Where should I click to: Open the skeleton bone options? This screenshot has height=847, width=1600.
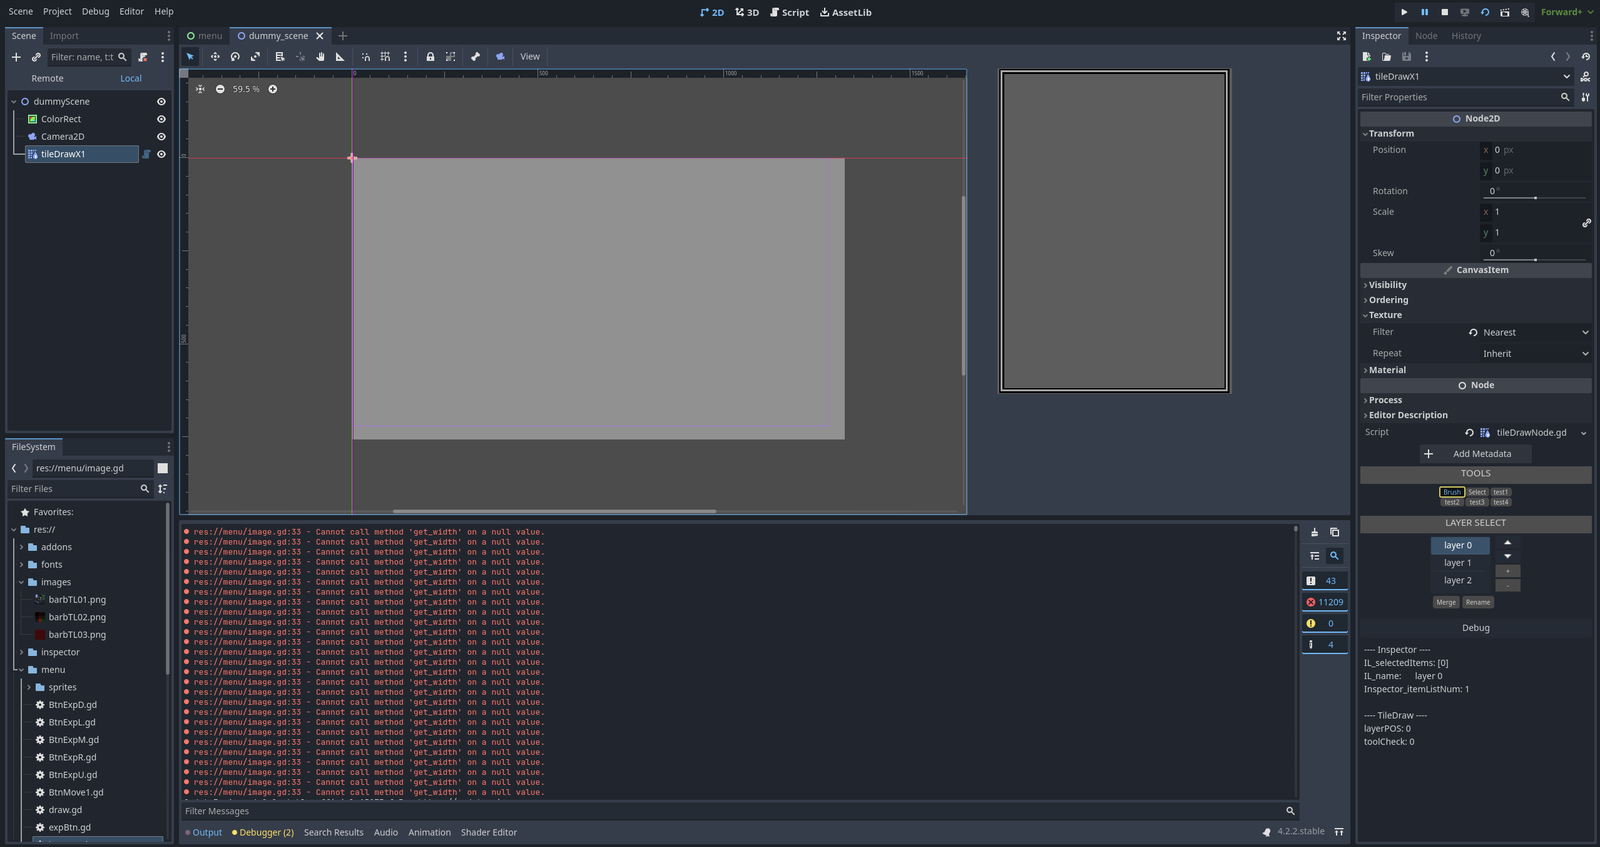[475, 57]
